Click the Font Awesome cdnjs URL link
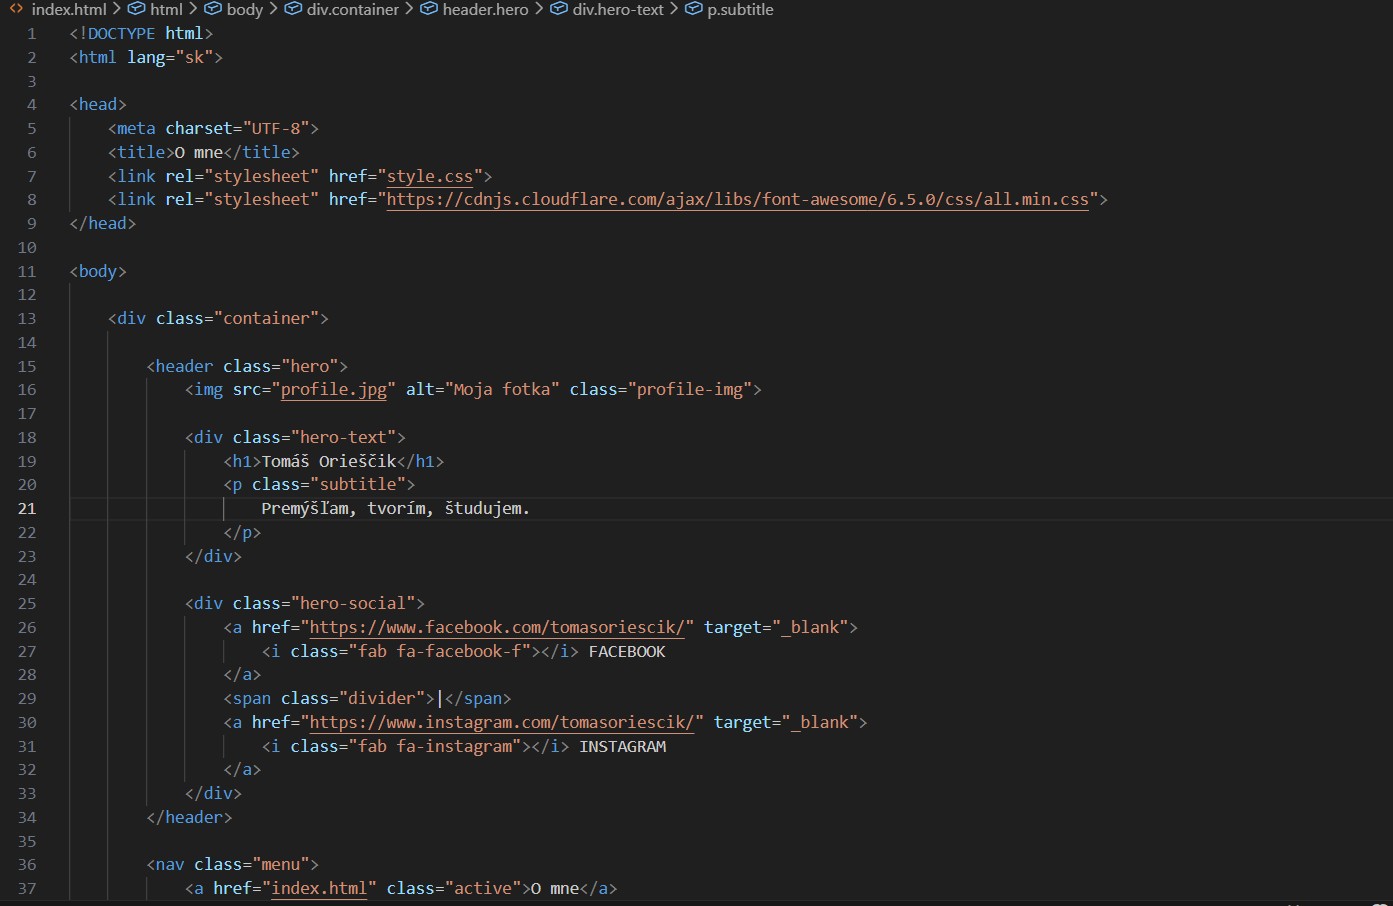 [x=737, y=200]
